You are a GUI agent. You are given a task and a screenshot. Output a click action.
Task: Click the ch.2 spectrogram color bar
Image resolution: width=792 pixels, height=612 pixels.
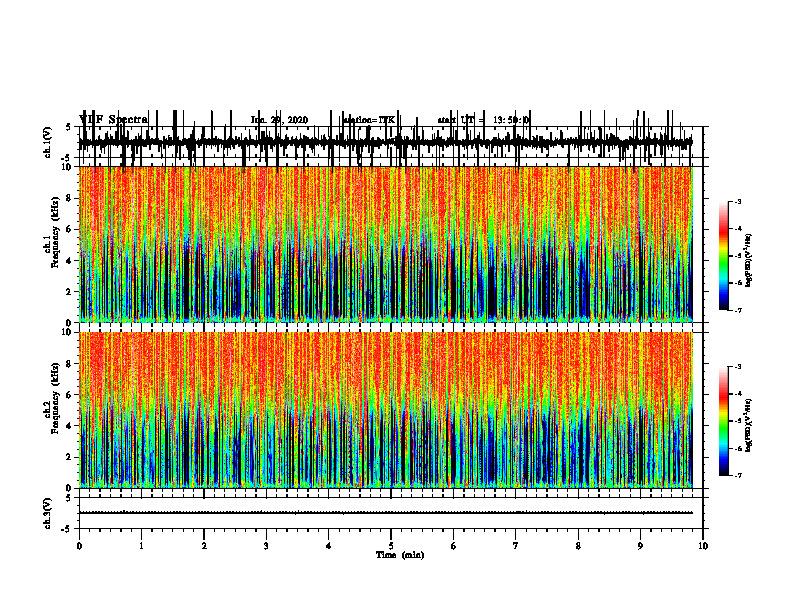click(724, 421)
